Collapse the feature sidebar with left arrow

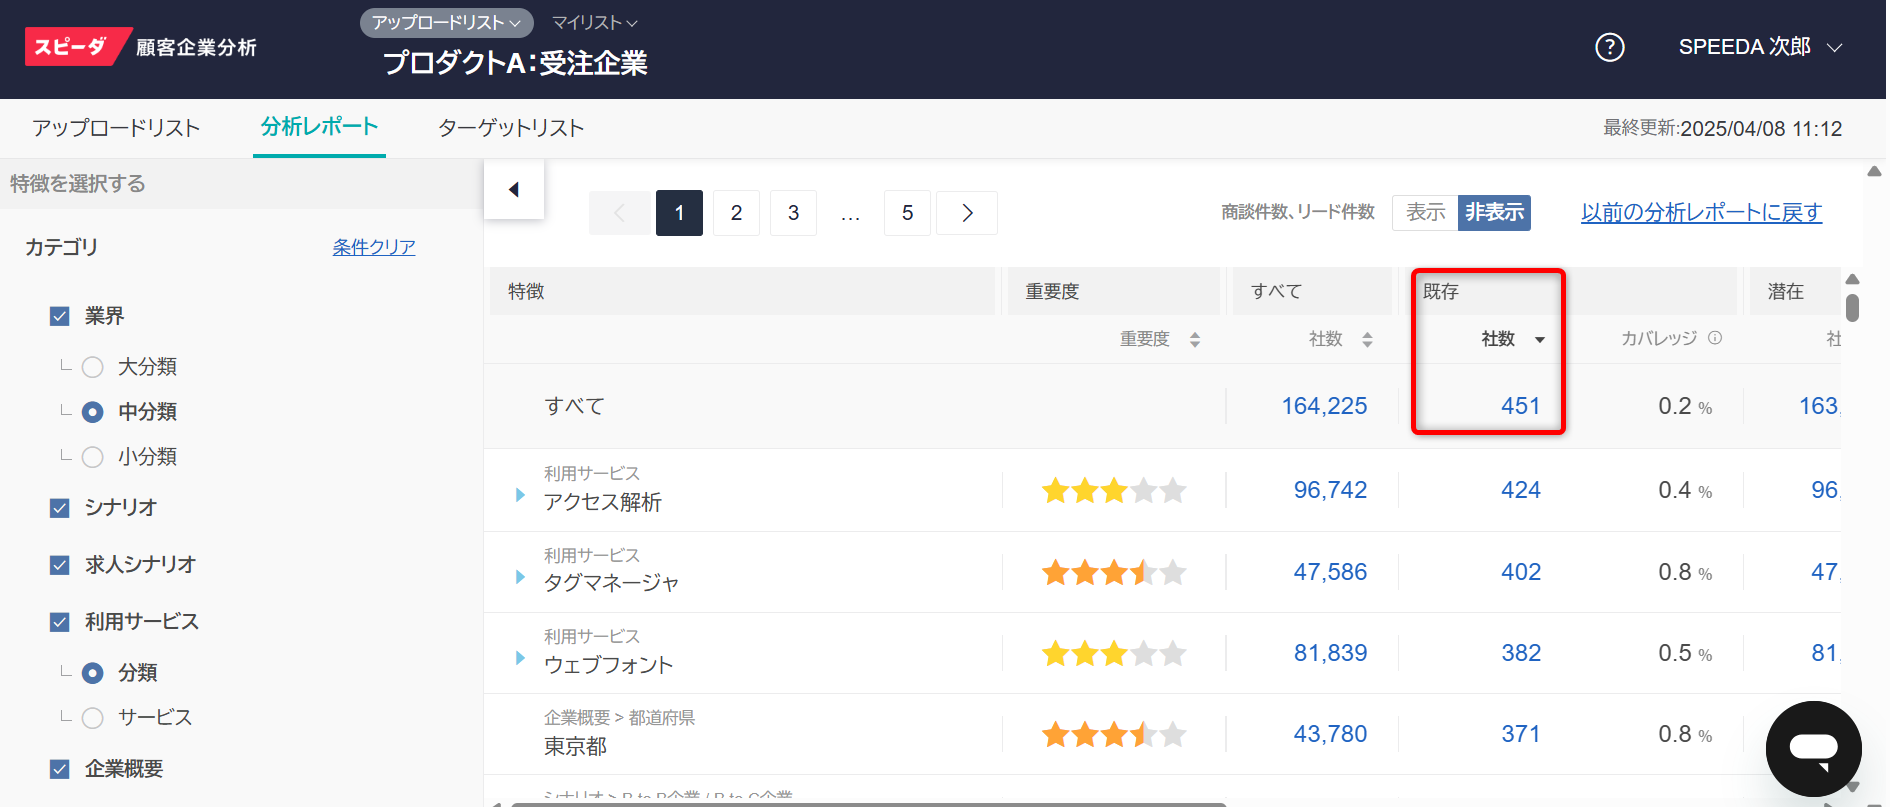point(514,189)
